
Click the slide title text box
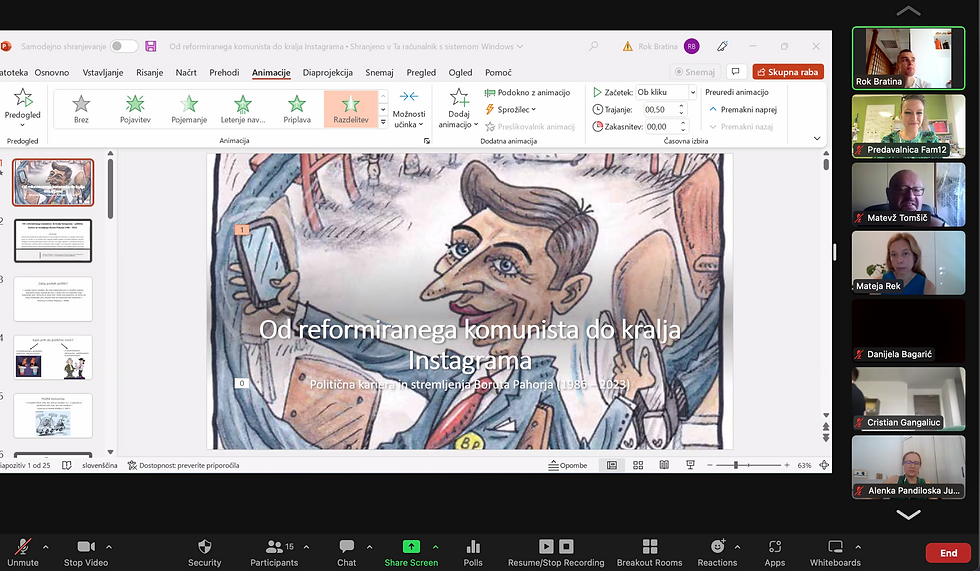click(470, 345)
